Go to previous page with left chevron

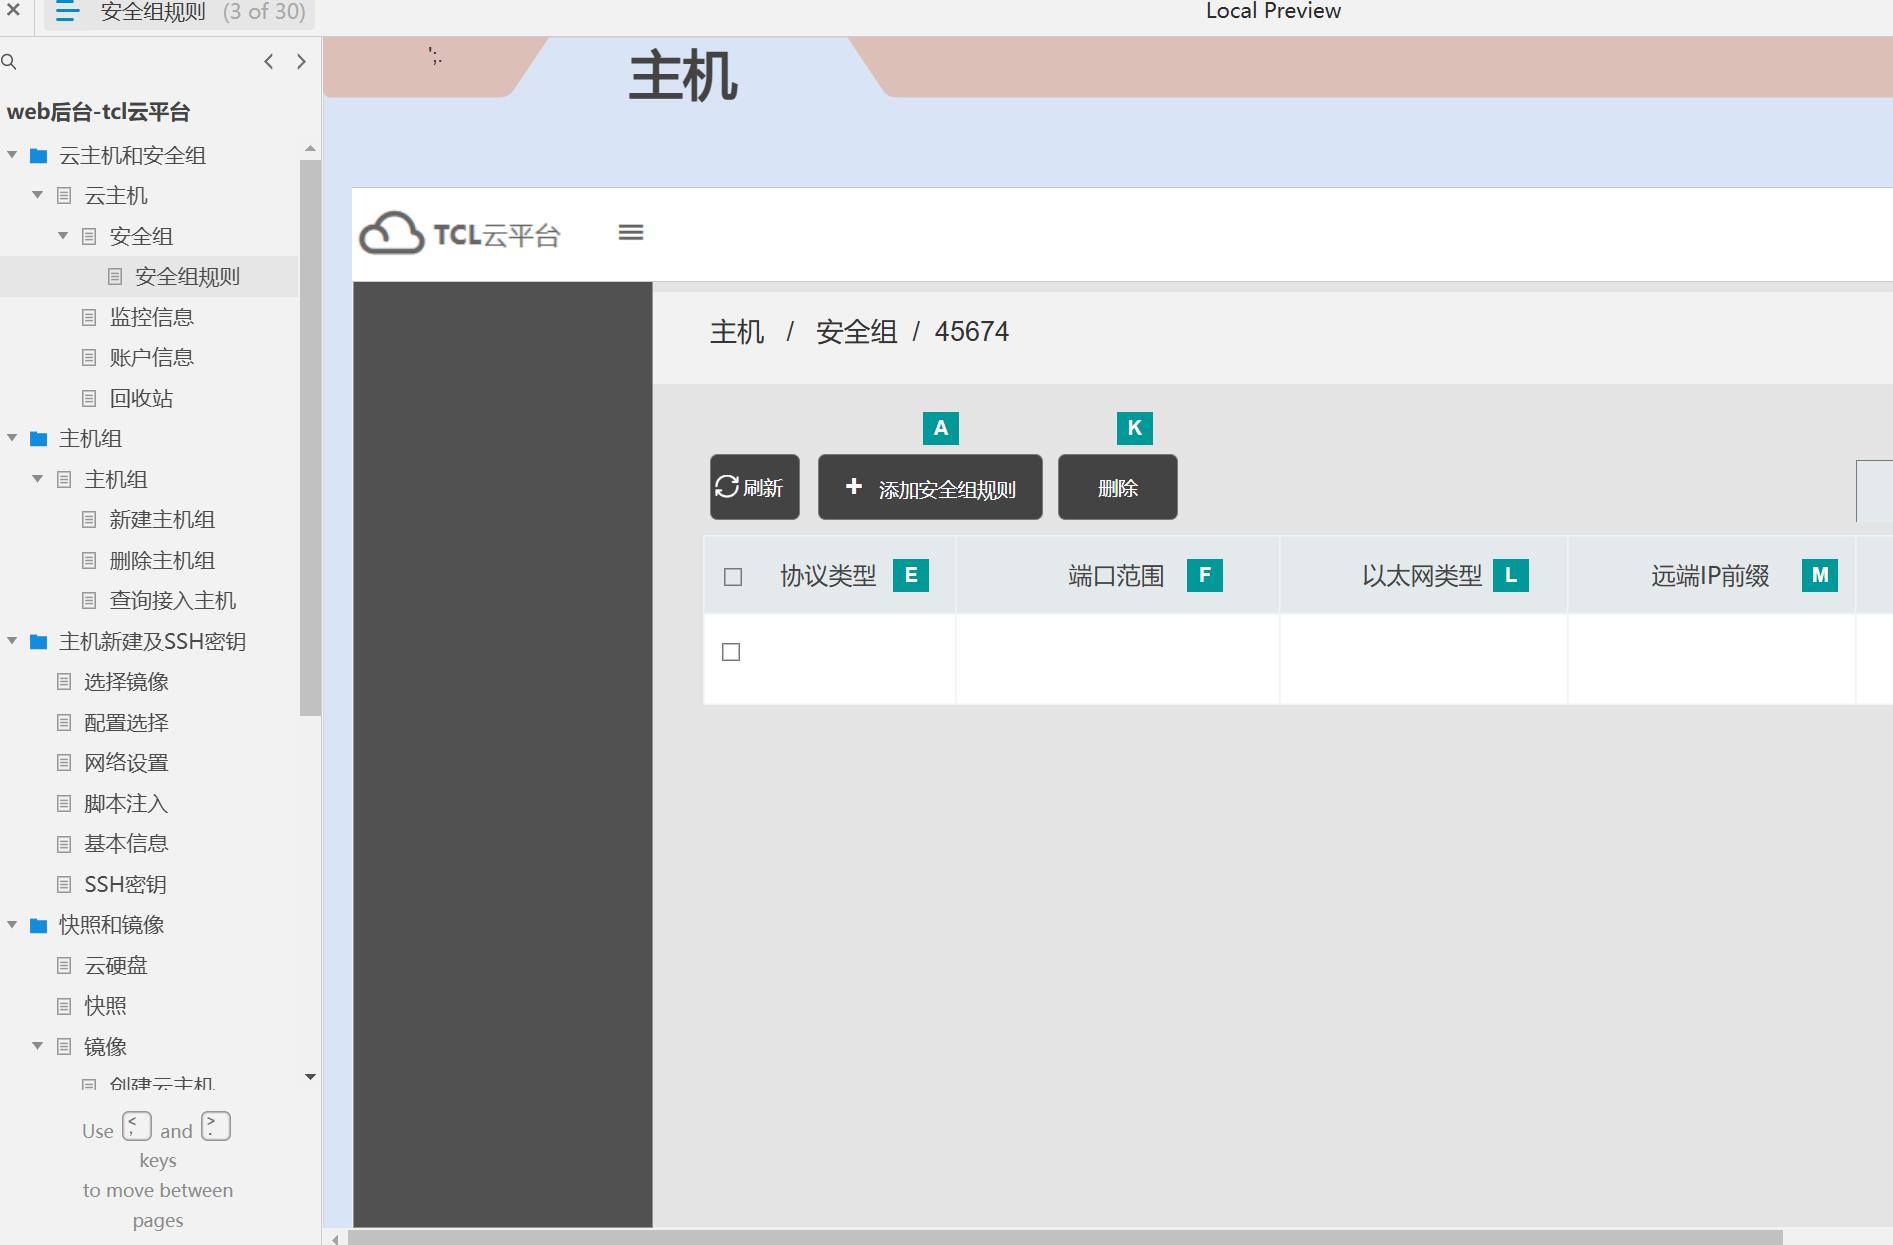click(x=269, y=62)
